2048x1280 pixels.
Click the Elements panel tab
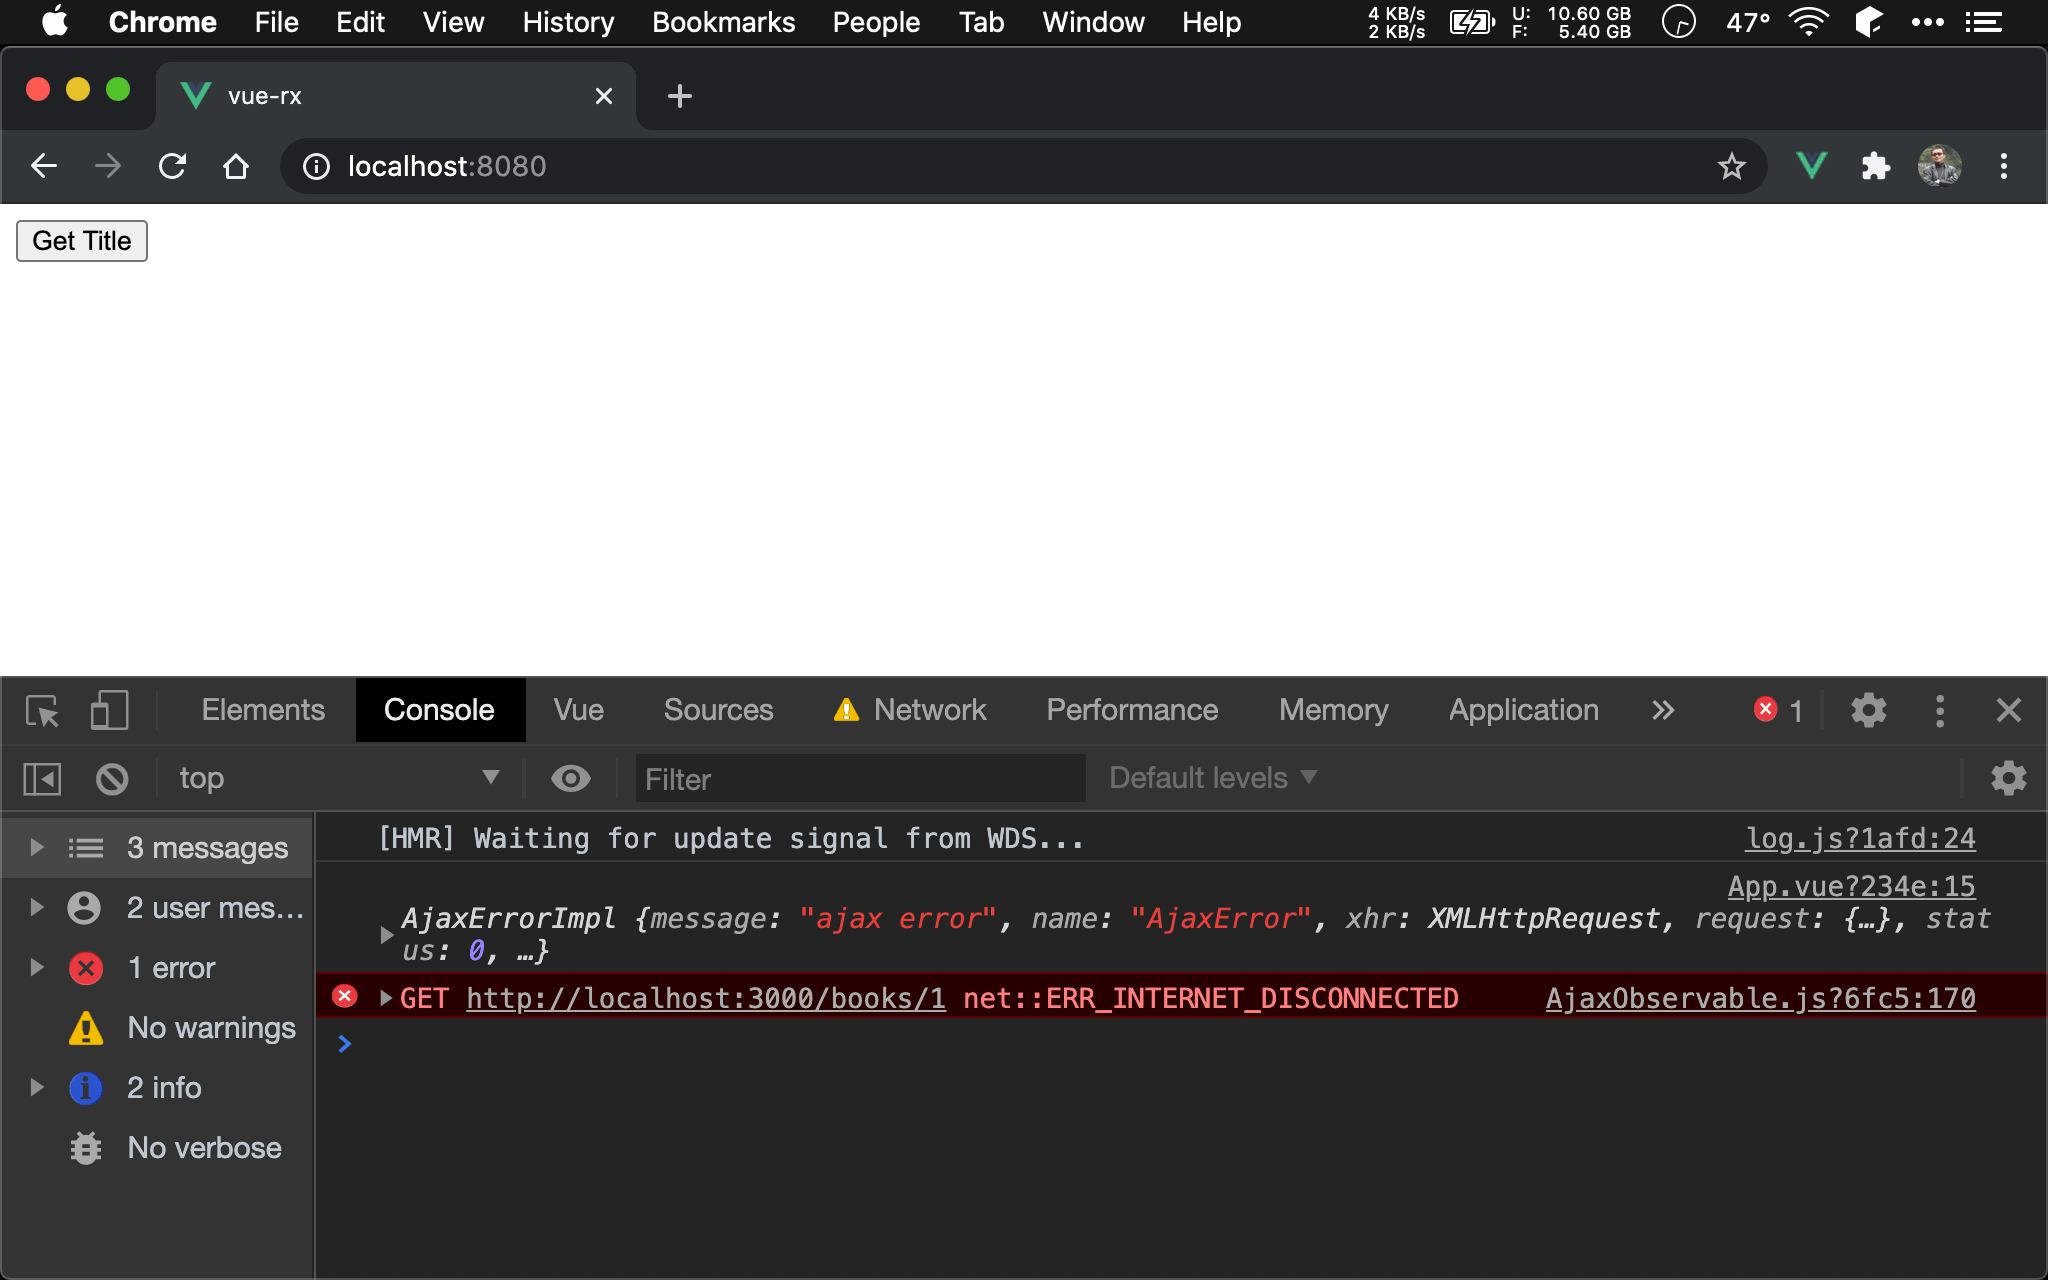262,709
